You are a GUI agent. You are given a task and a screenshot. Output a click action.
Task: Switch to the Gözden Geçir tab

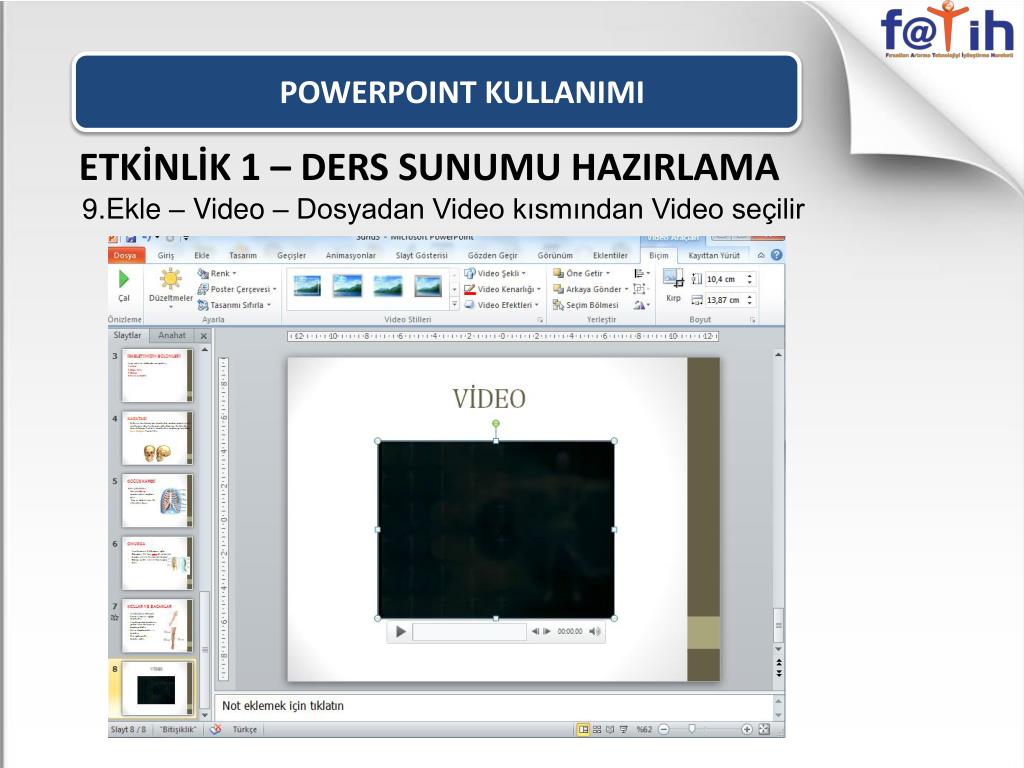(492, 255)
